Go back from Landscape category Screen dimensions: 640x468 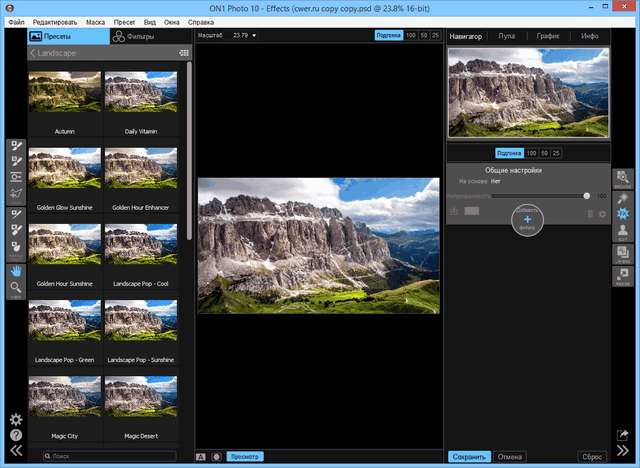pos(34,52)
